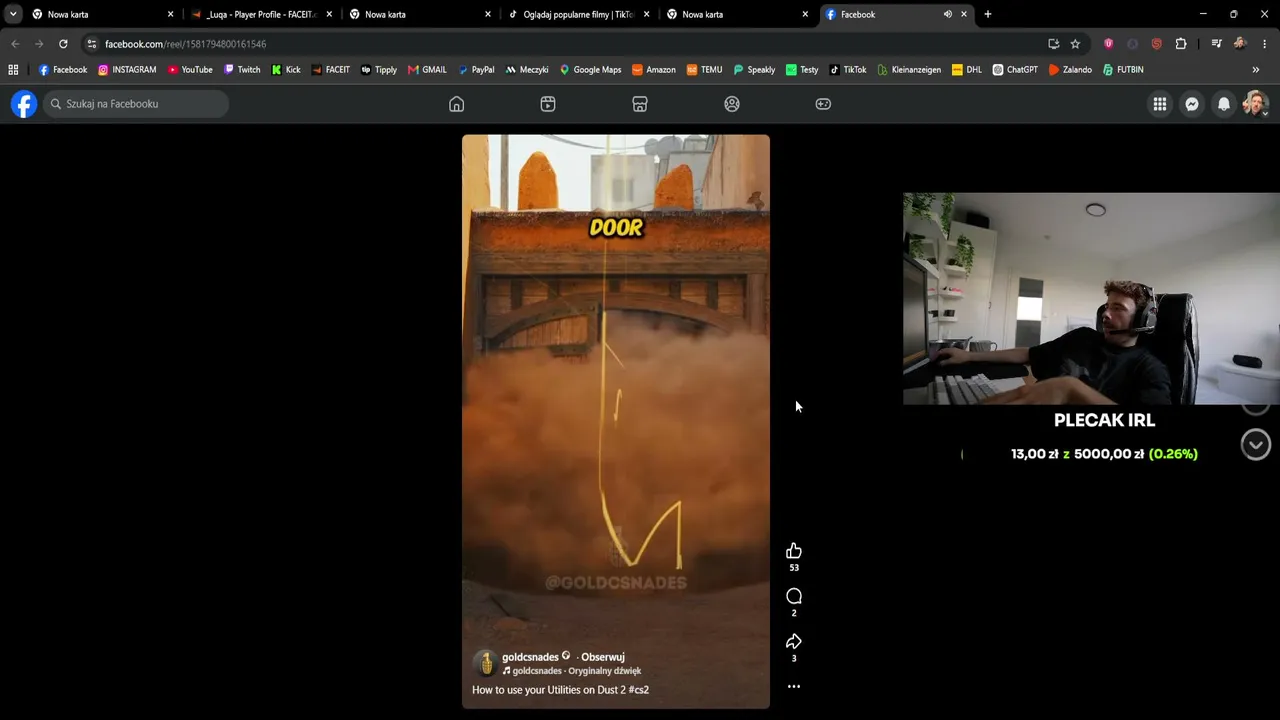The height and width of the screenshot is (720, 1280).
Task: Close the Facebook tab
Action: [964, 14]
